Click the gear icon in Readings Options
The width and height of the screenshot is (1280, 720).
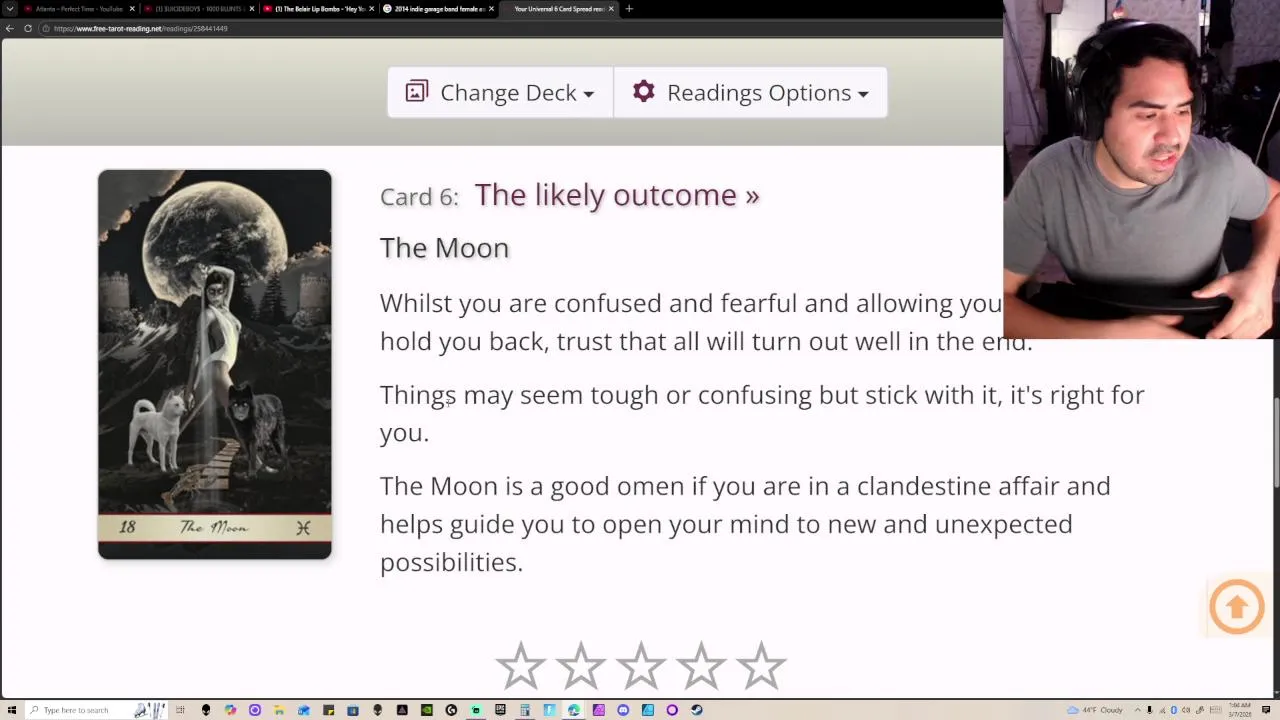point(644,91)
